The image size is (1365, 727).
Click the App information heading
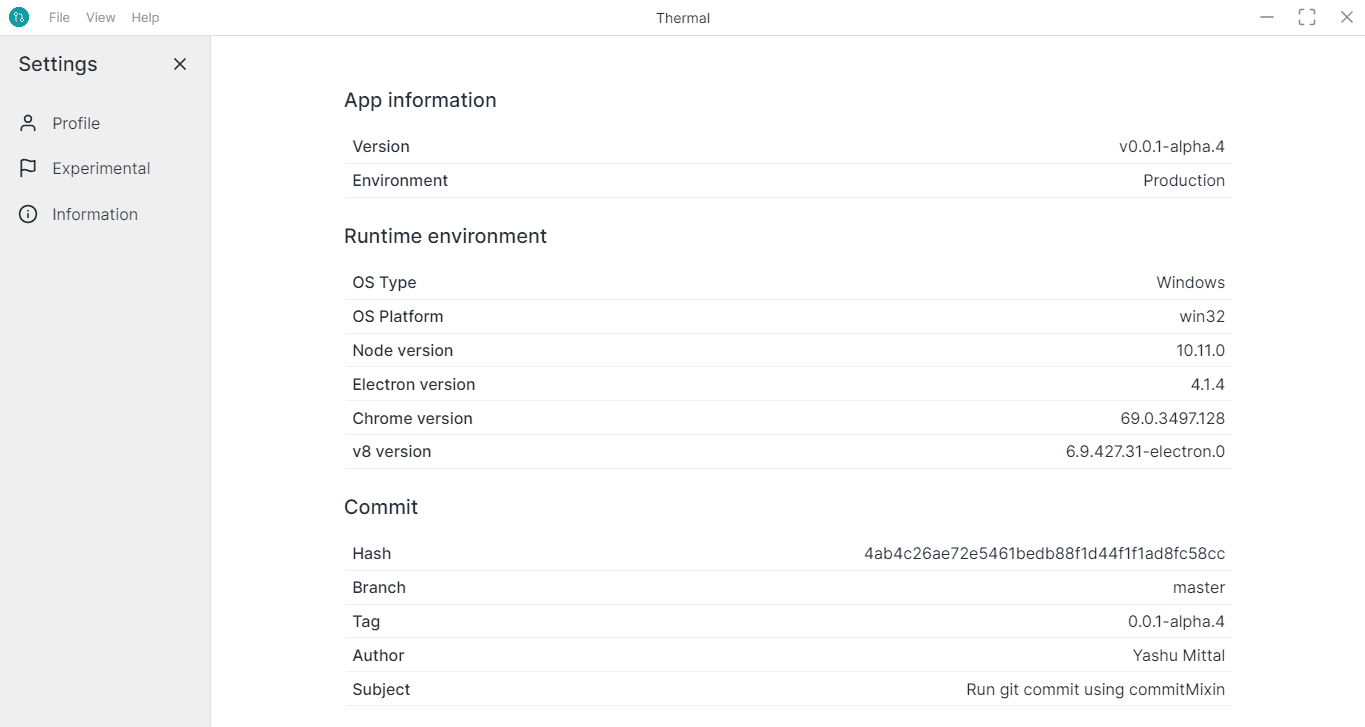pyautogui.click(x=420, y=100)
